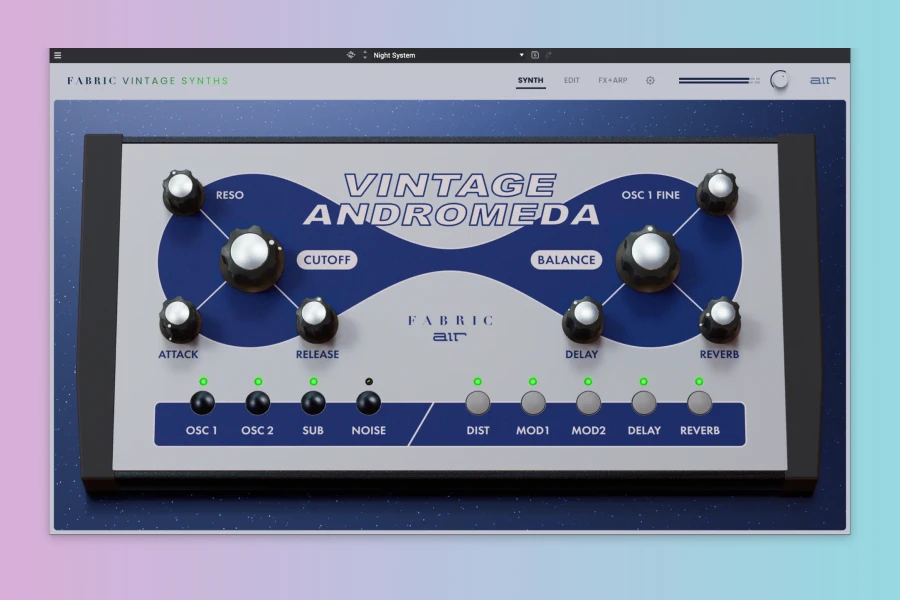900x600 pixels.
Task: Click the green LED above MOD2
Action: [588, 381]
